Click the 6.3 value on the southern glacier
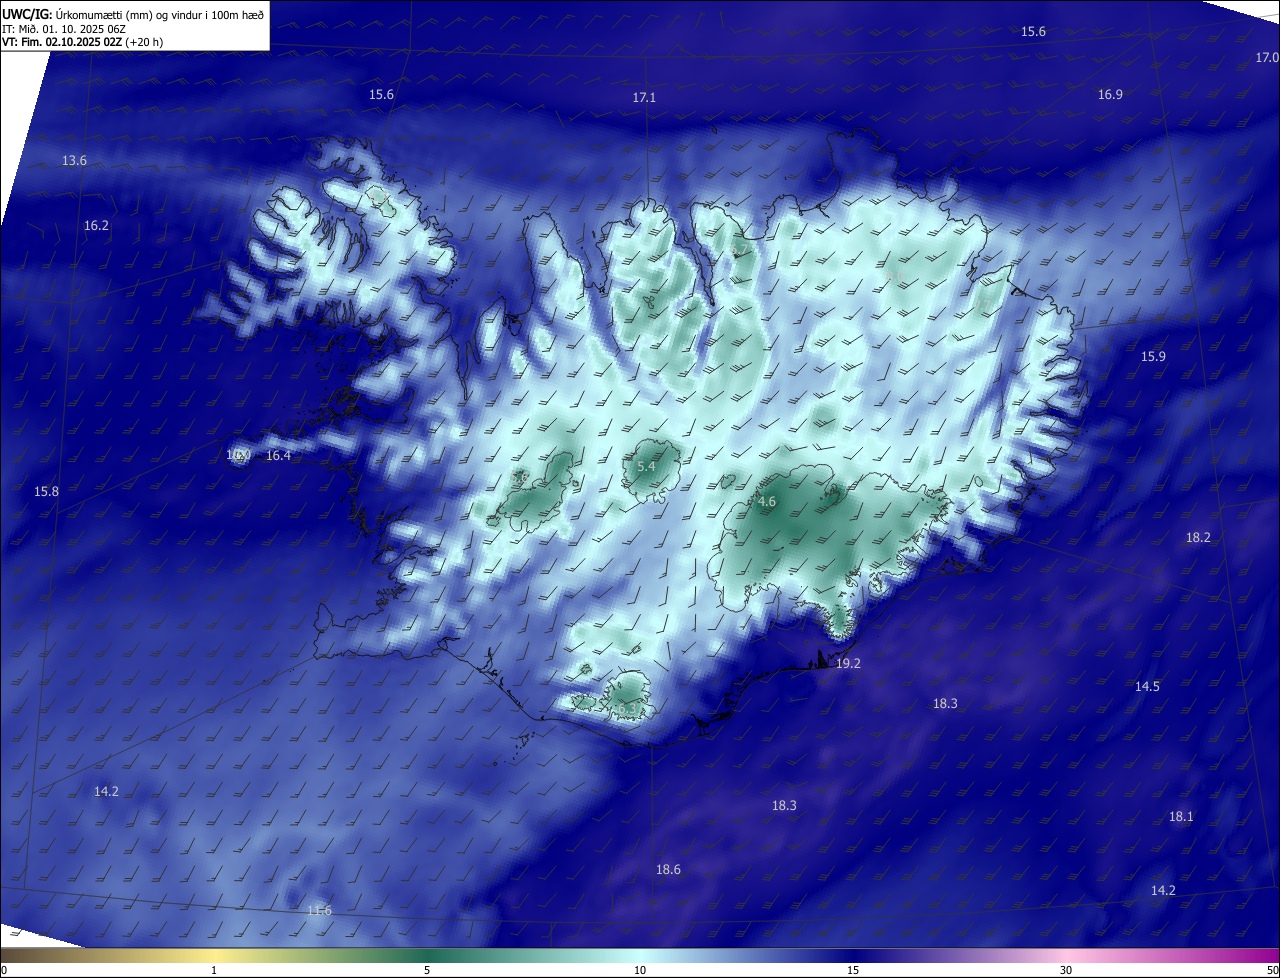 point(626,709)
